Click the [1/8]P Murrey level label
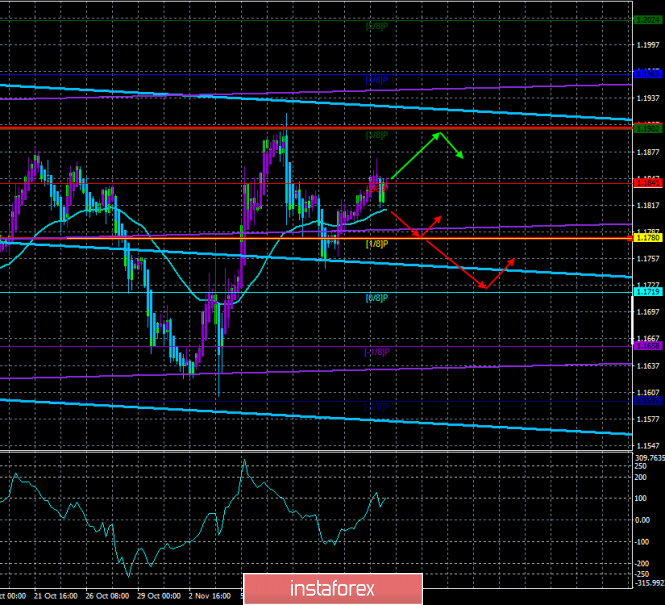665x605 pixels. [377, 244]
